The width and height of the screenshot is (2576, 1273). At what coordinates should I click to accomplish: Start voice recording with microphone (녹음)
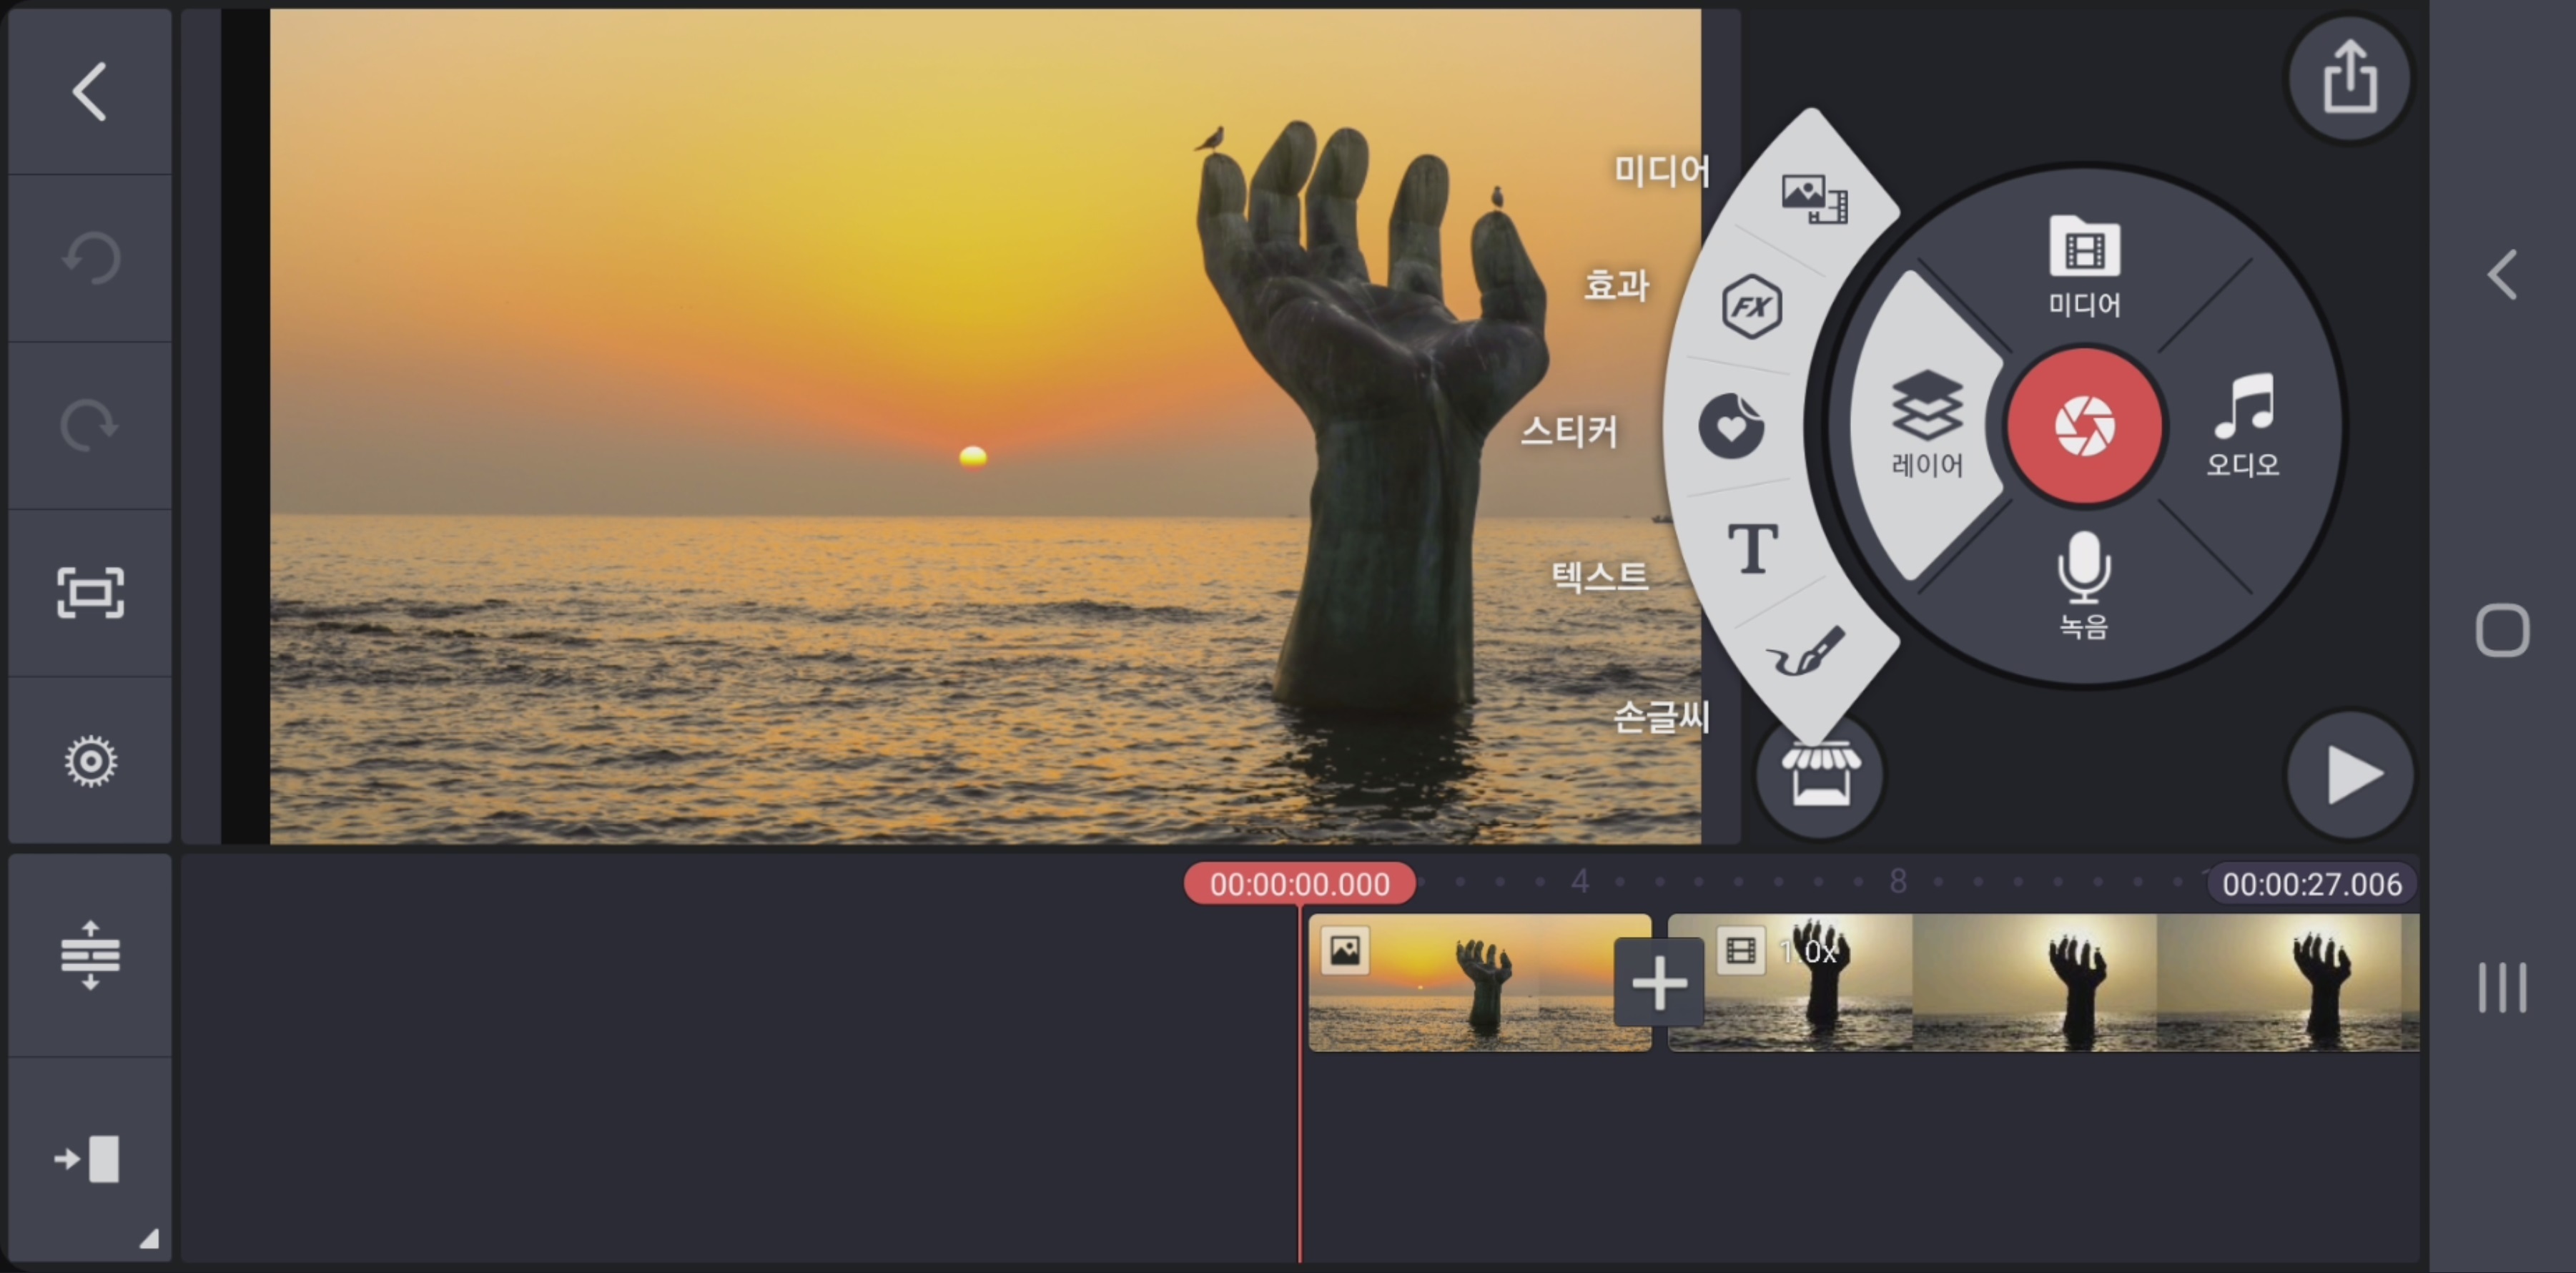2084,585
